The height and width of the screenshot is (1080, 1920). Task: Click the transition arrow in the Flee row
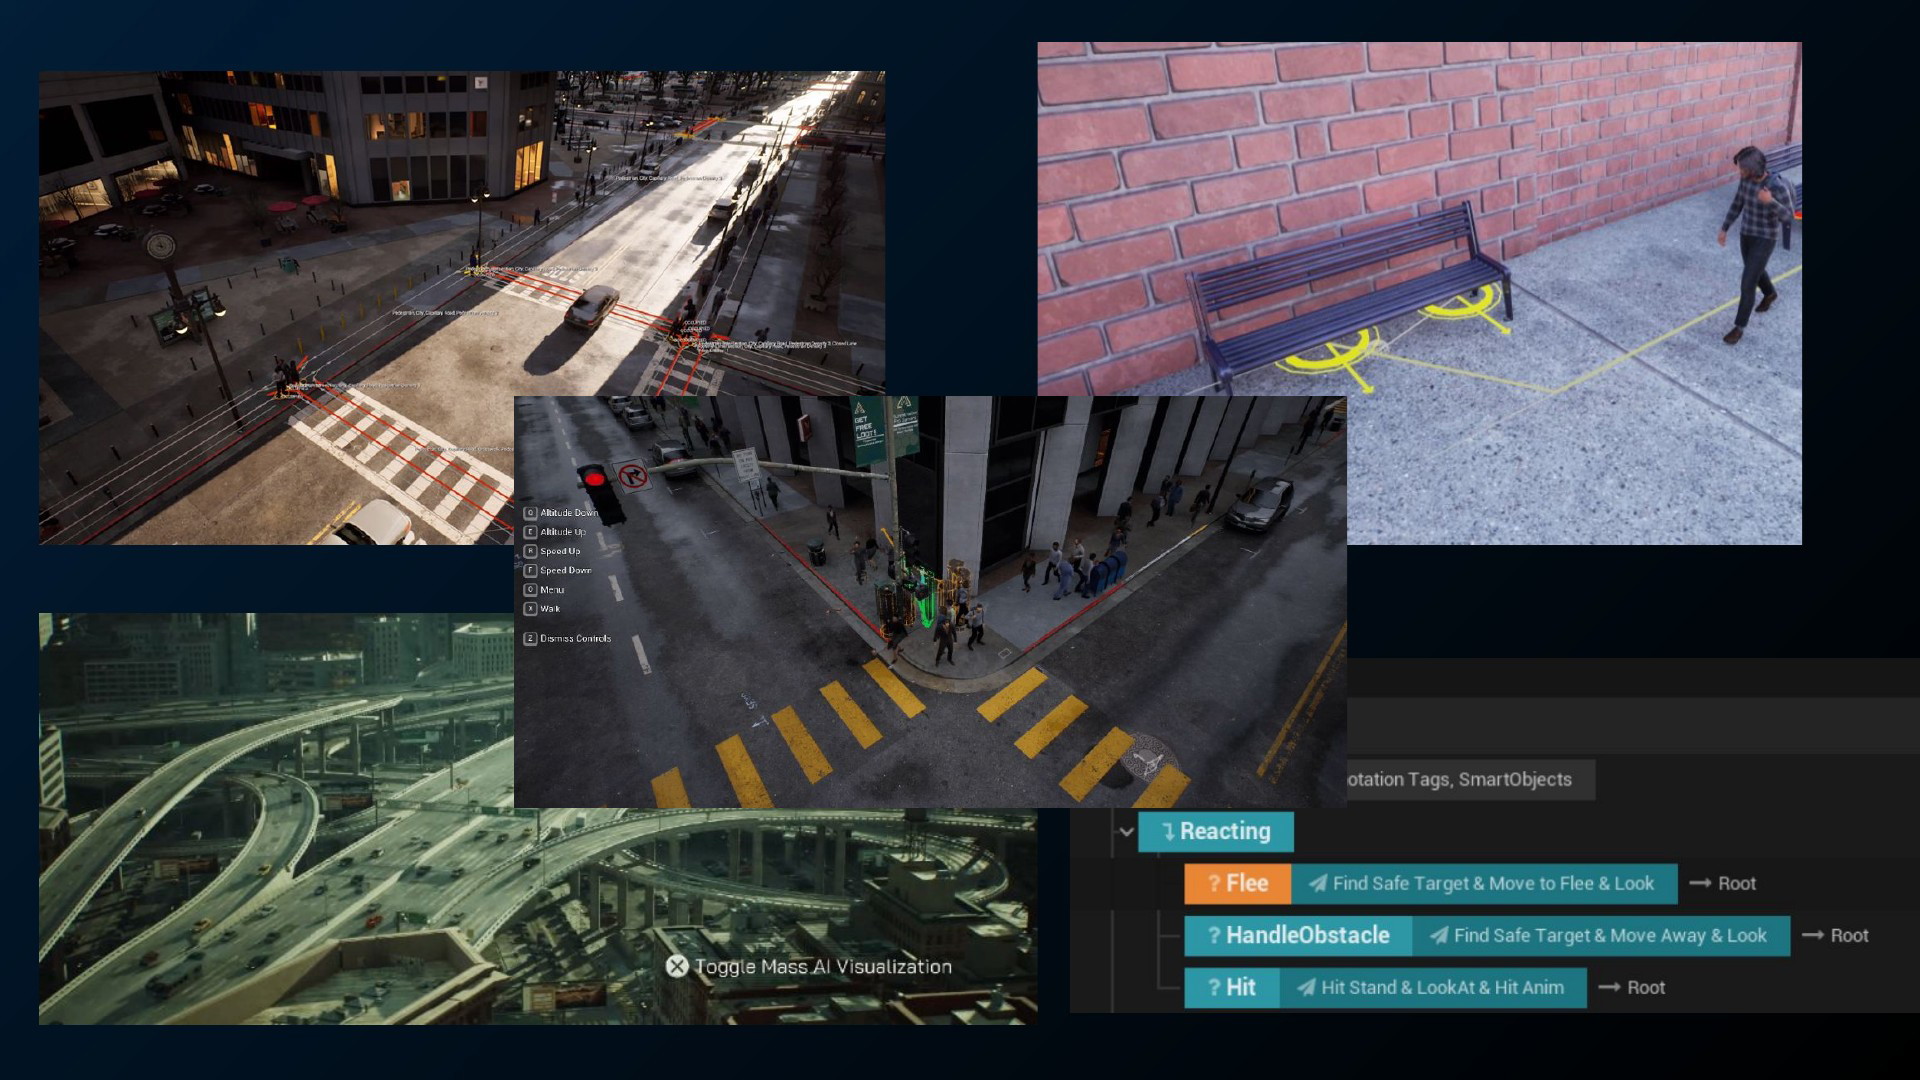[1699, 884]
